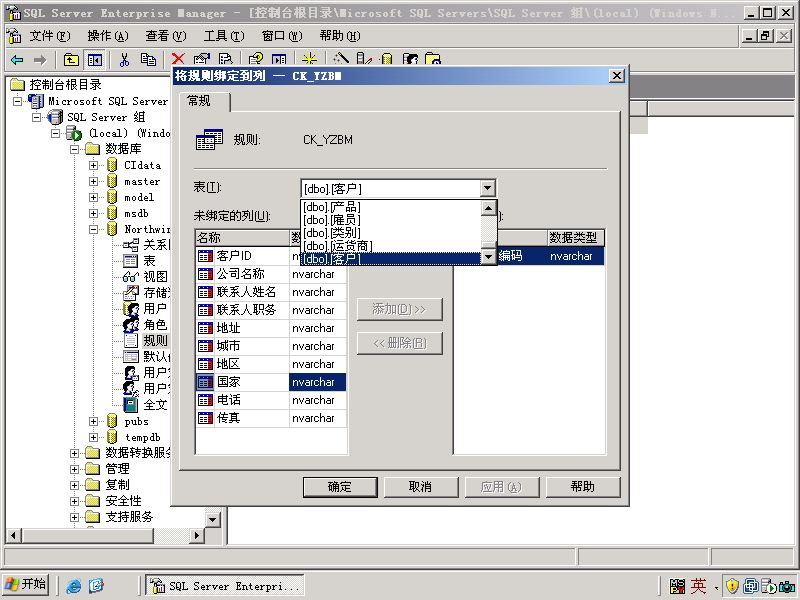
Task: Select the 全文 catalog node in tree
Action: 155,405
